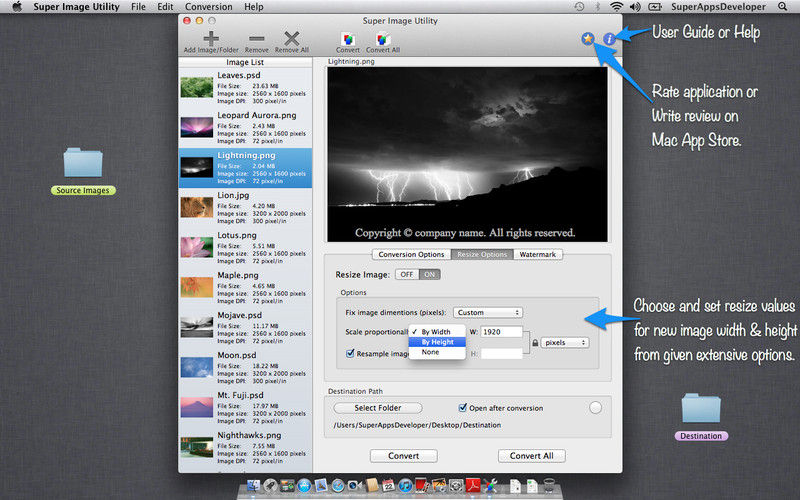Screen dimensions: 800x500
Task: Click the bottom Convert All button
Action: (x=532, y=456)
